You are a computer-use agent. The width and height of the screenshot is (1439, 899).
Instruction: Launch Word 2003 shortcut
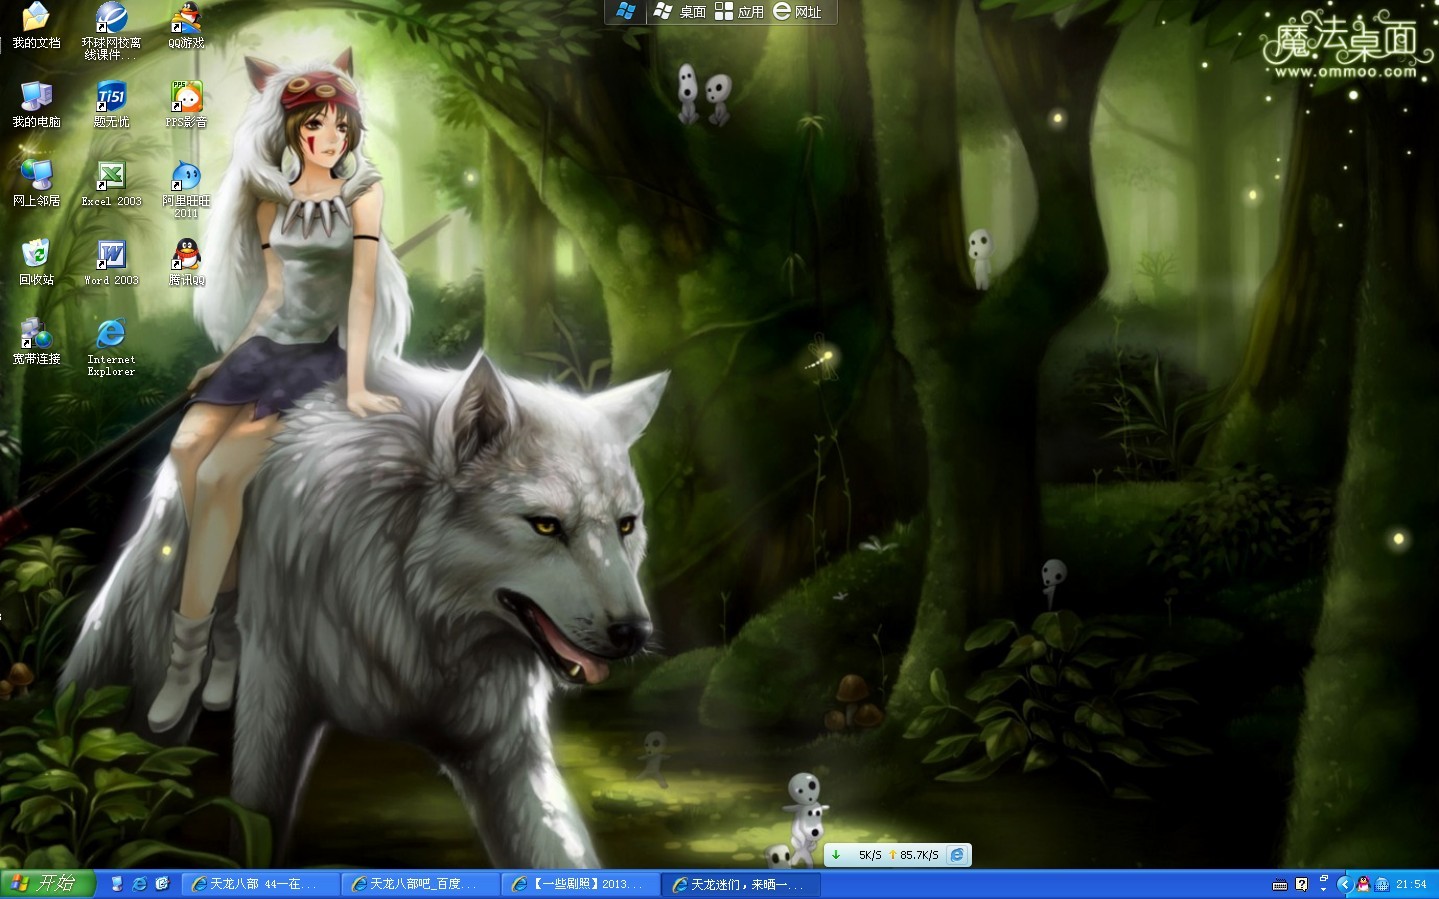pyautogui.click(x=111, y=263)
